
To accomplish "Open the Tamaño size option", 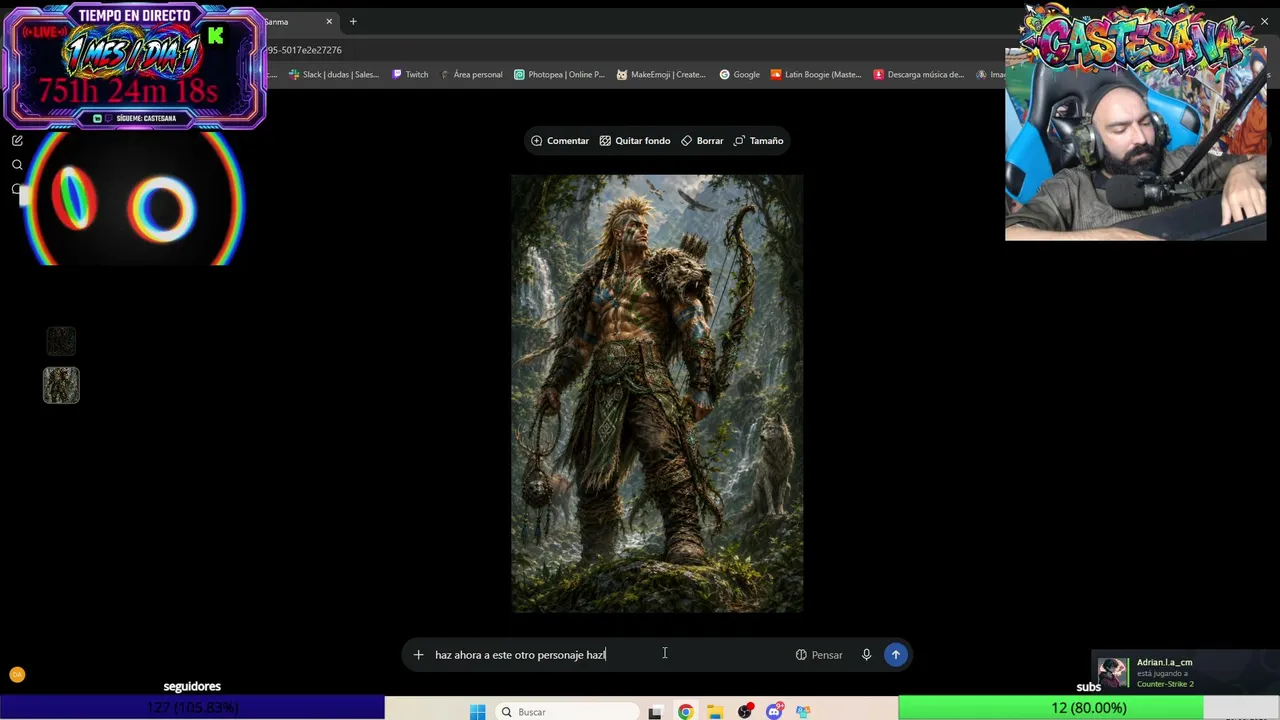I will coord(759,141).
